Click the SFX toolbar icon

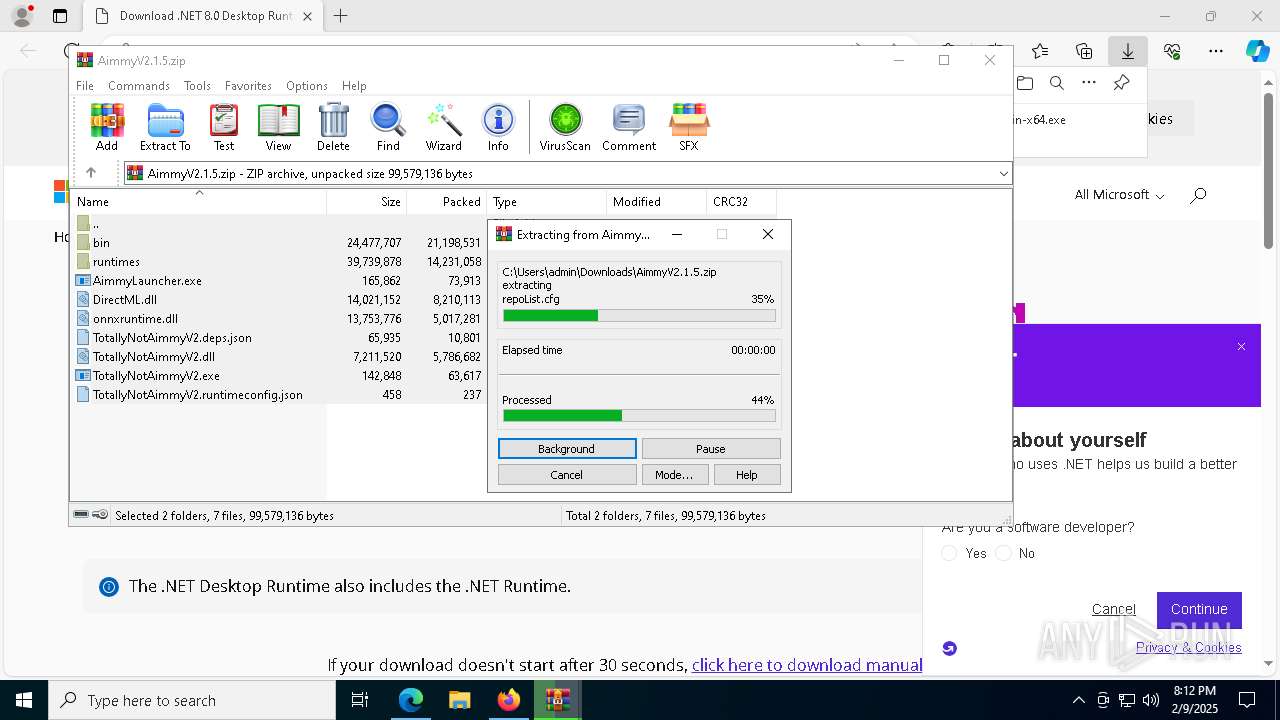point(689,127)
